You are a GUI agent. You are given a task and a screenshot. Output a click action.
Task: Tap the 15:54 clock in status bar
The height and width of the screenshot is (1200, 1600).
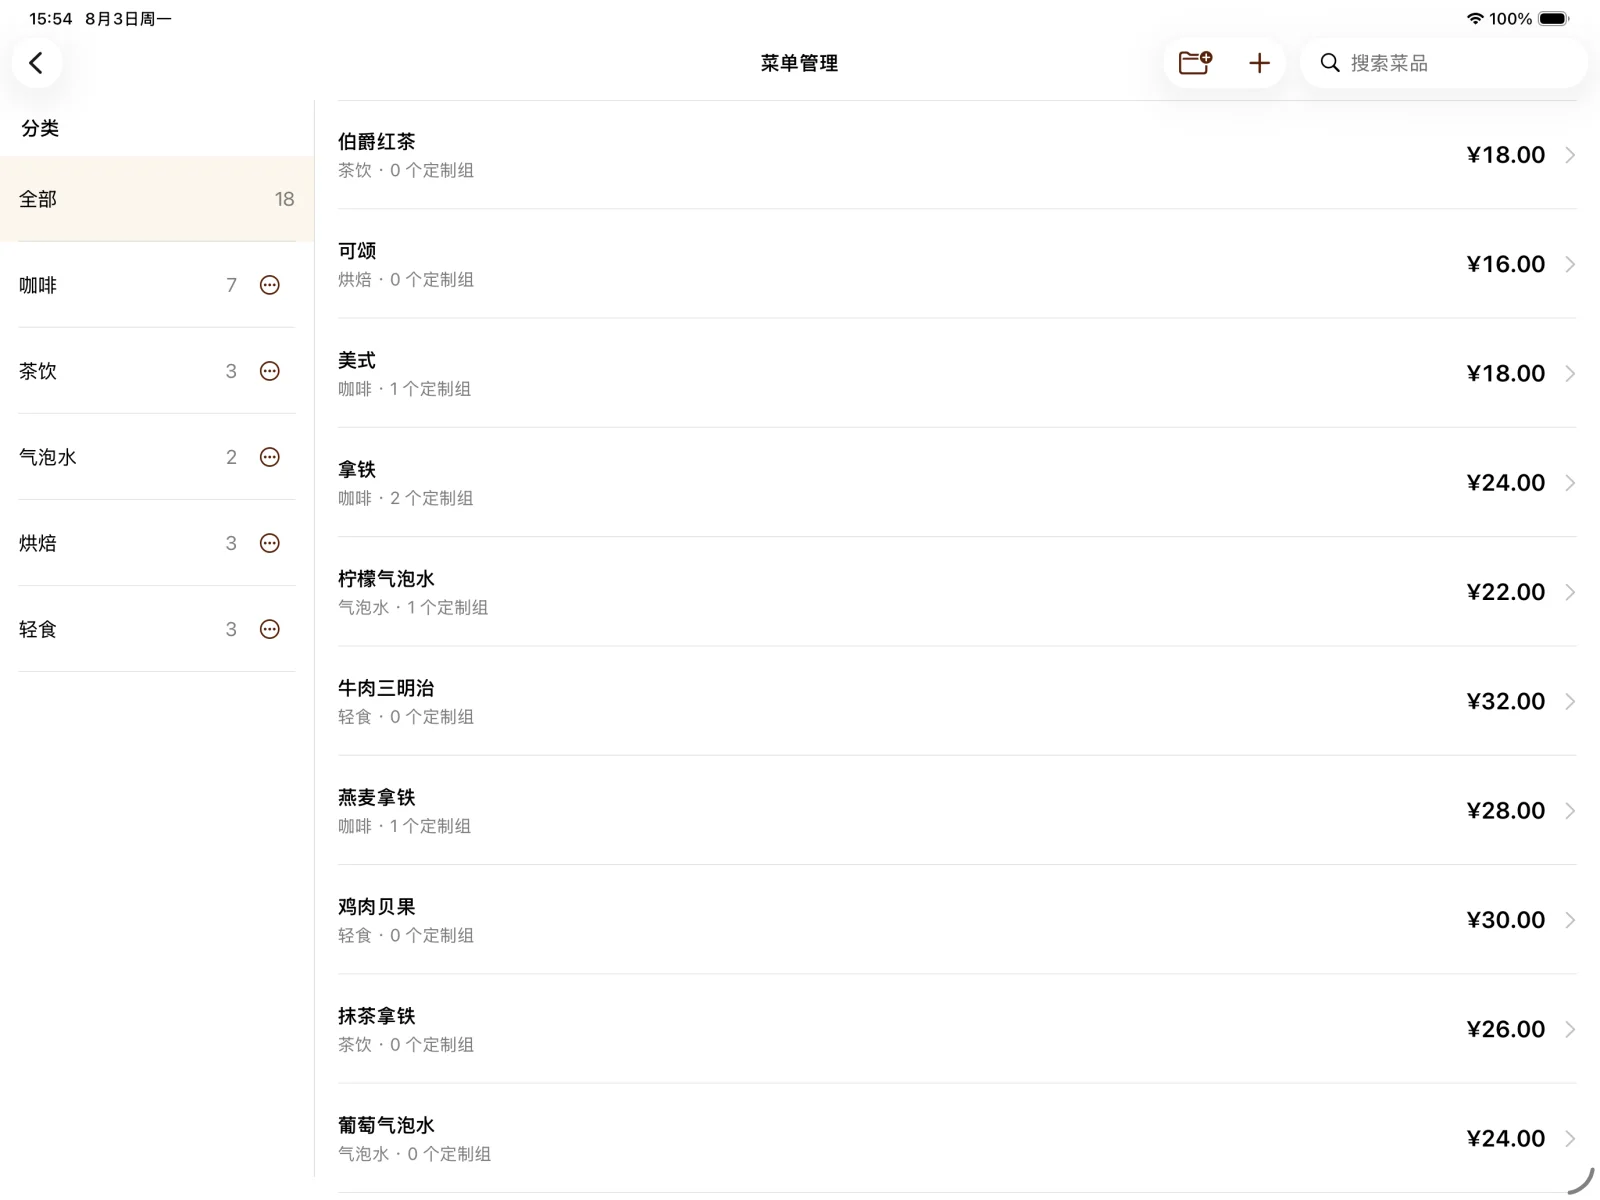[51, 19]
